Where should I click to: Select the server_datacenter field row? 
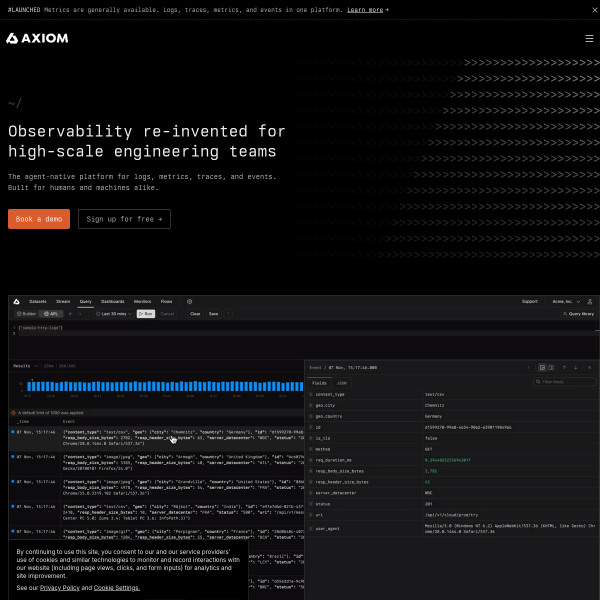pos(452,493)
